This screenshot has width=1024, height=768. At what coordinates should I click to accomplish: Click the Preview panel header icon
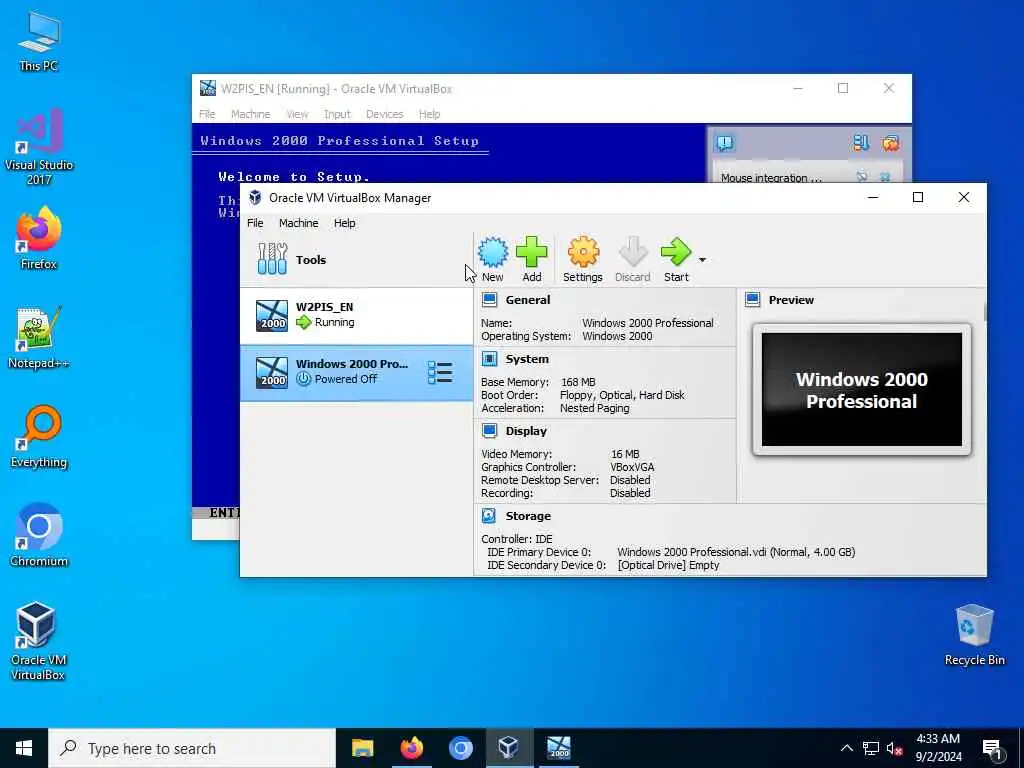[752, 300]
